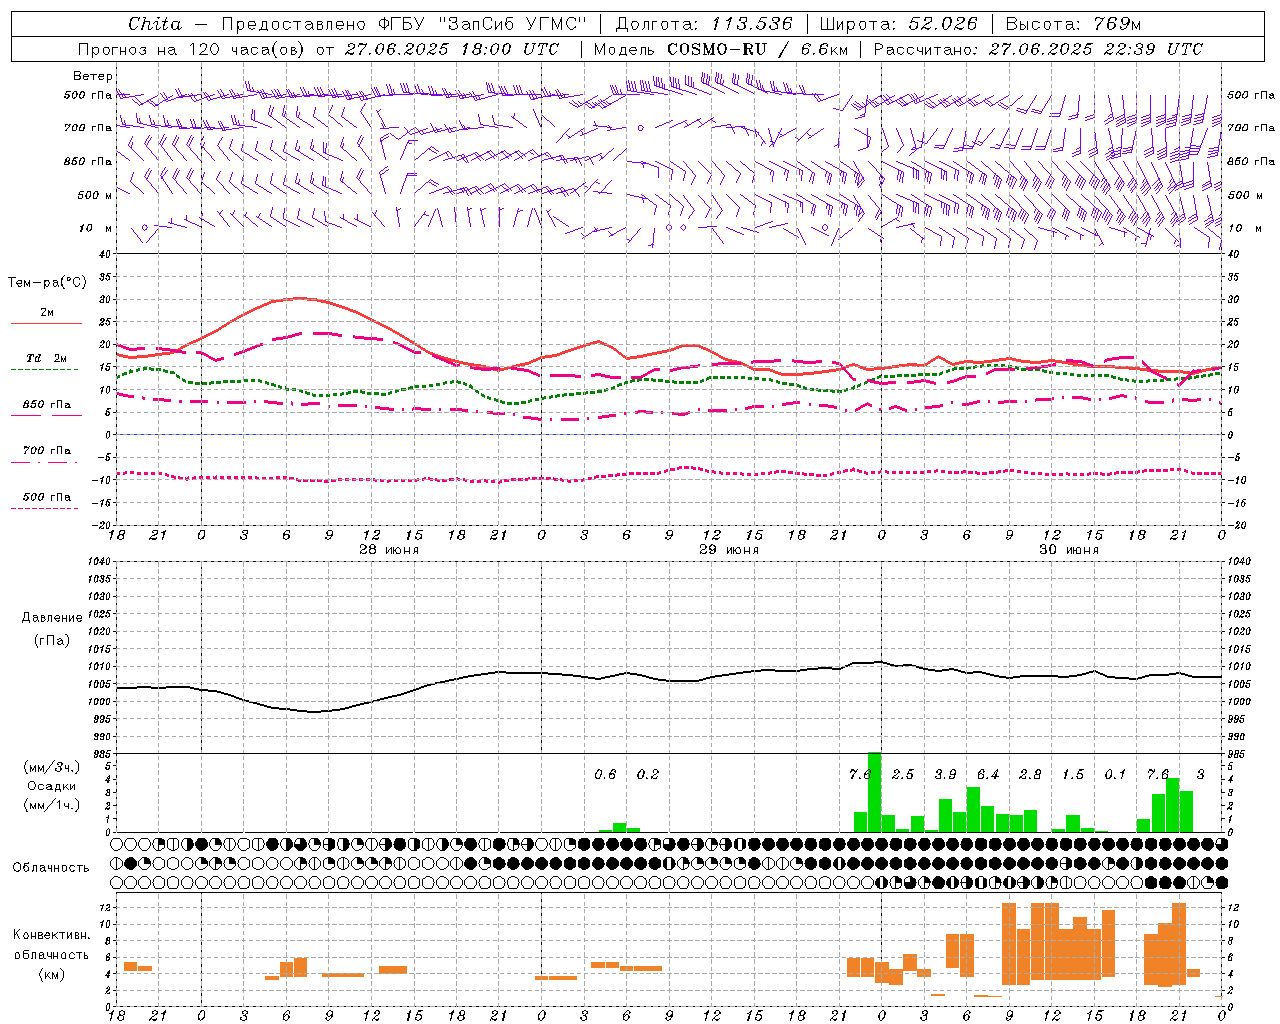Select the Тем-ра(°C) axis title

(47, 283)
